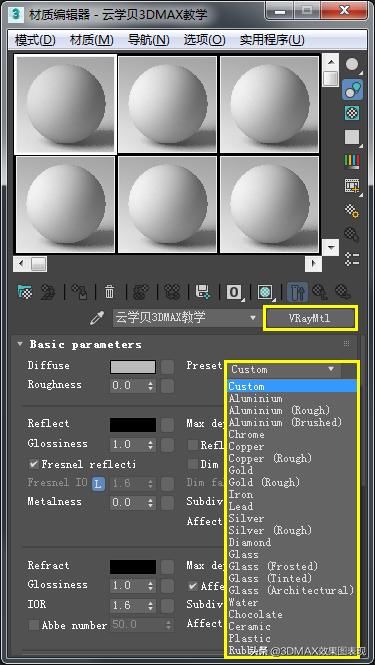This screenshot has height=665, width=375.
Task: Click the VRayMtl material type button
Action: tap(309, 319)
